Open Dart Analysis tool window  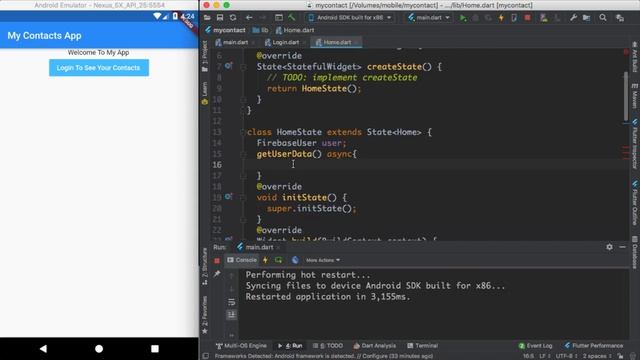[x=374, y=346]
